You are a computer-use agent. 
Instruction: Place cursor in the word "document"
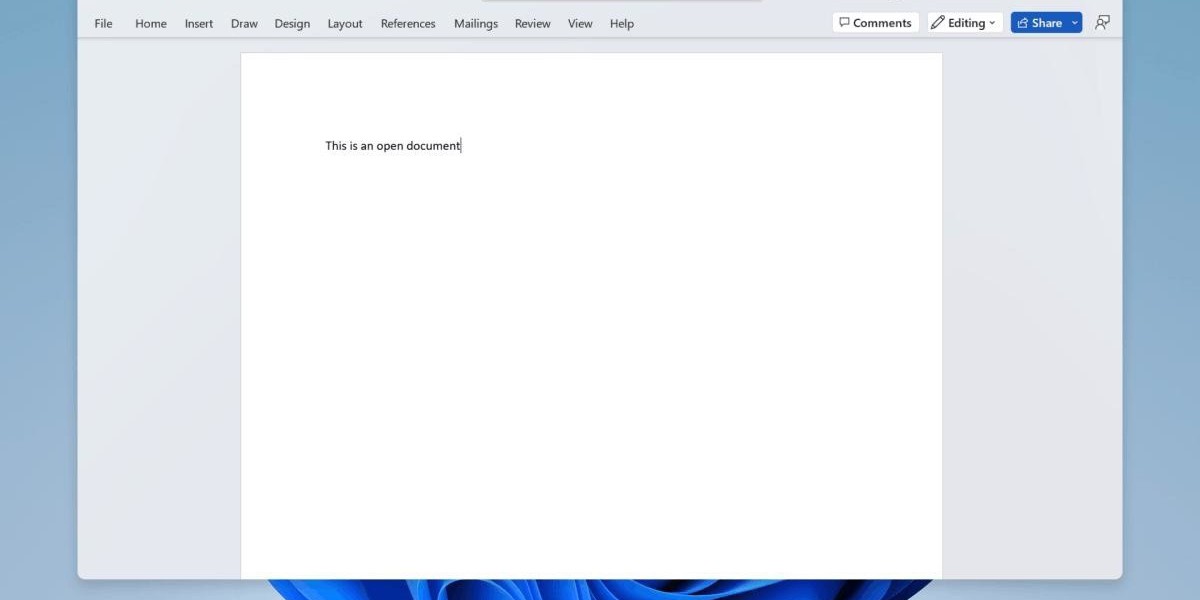[433, 146]
